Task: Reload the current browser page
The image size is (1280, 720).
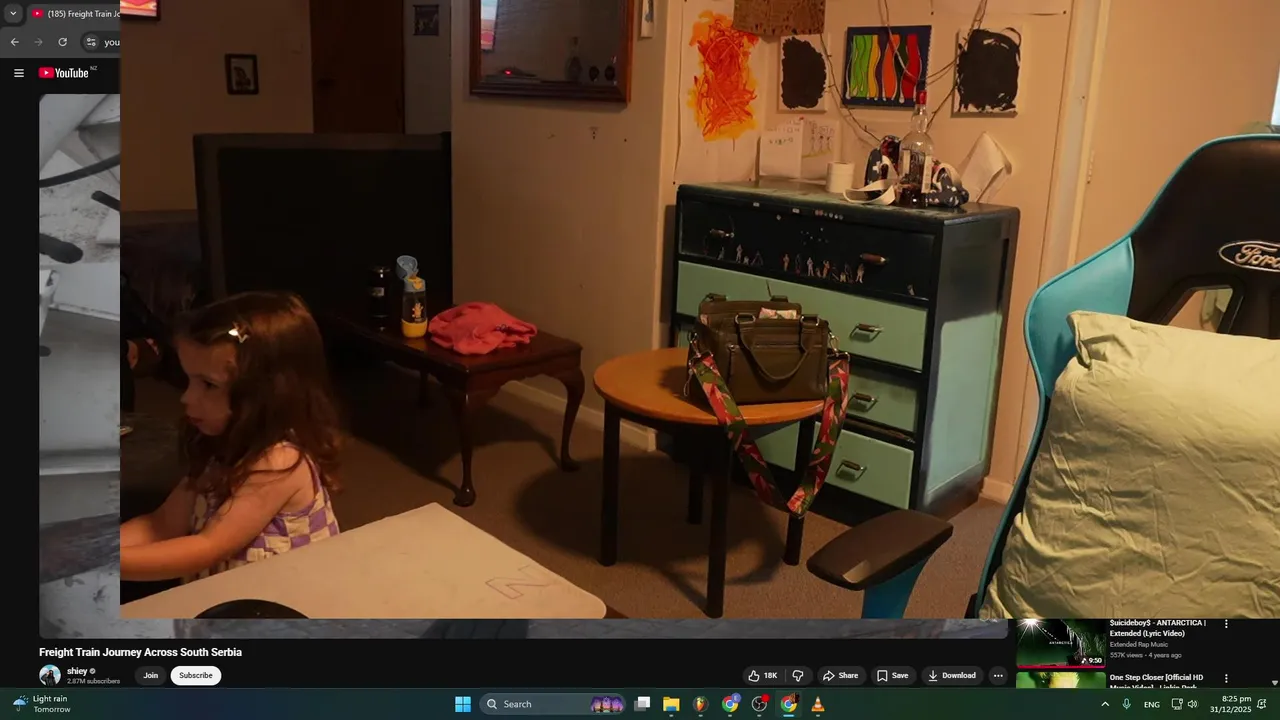Action: 62,42
